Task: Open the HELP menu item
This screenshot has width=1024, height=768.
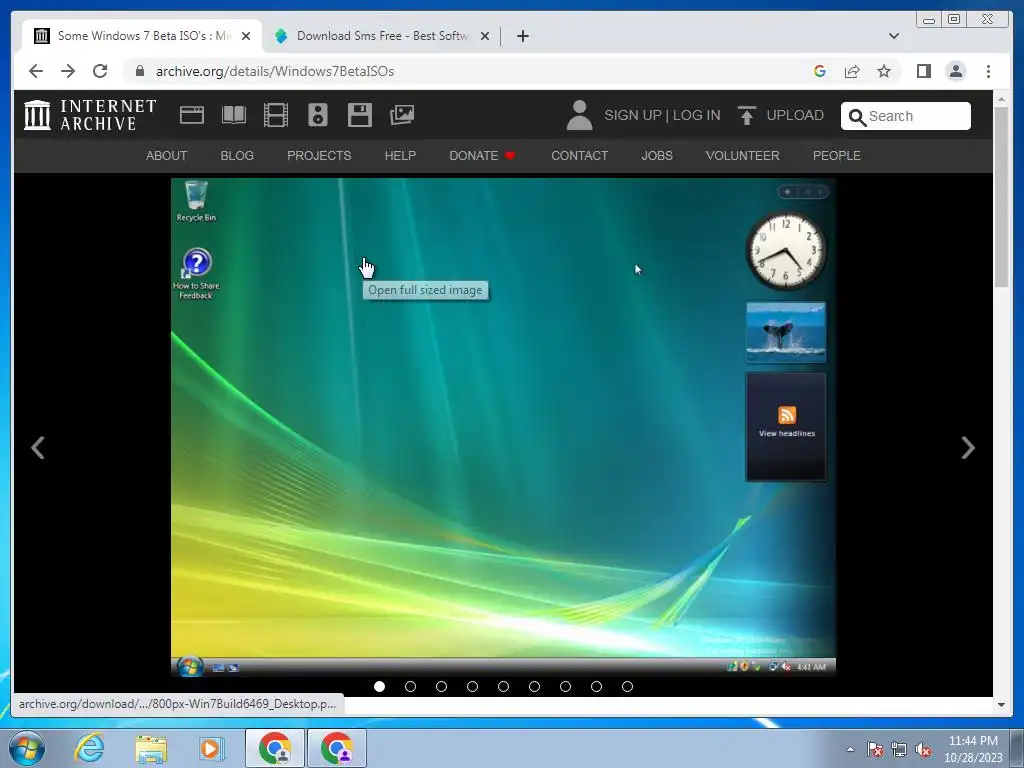Action: click(x=400, y=155)
